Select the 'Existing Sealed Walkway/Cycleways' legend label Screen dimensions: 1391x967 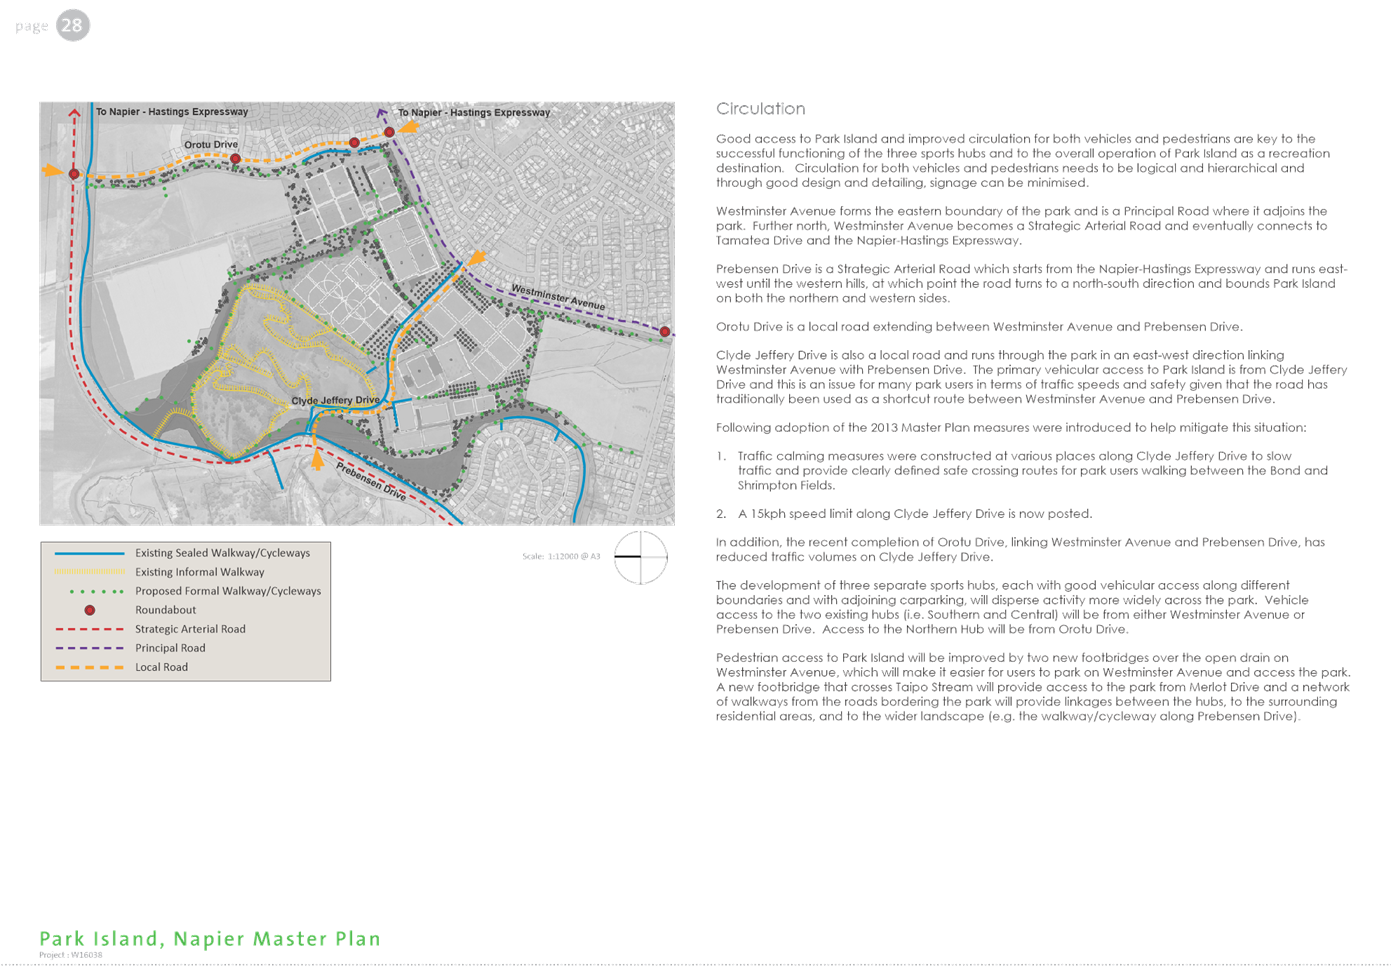click(x=222, y=553)
